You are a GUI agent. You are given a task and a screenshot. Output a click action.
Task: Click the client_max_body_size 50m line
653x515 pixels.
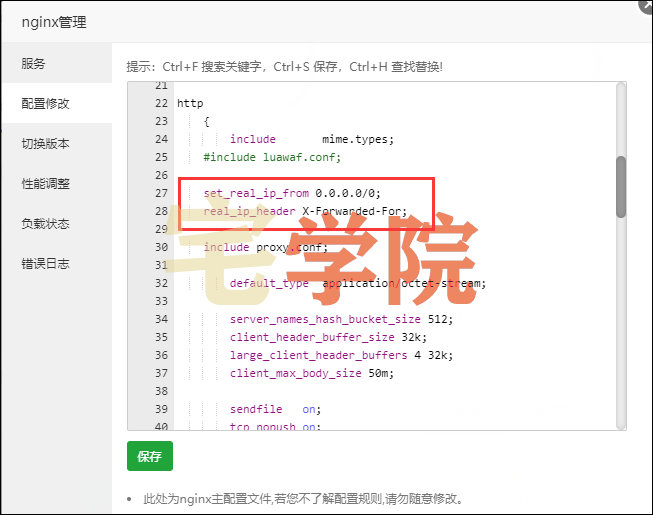click(312, 373)
